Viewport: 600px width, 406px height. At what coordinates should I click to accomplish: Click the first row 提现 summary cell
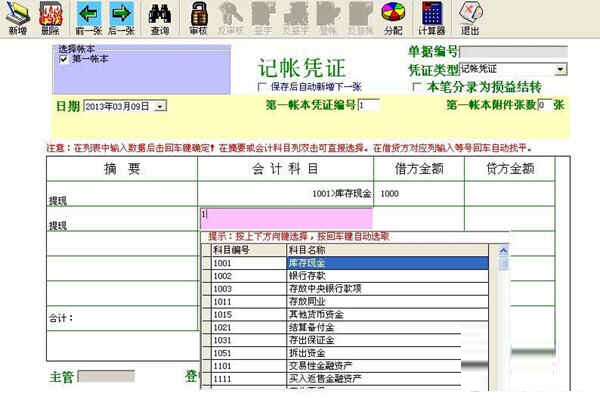pyautogui.click(x=122, y=194)
